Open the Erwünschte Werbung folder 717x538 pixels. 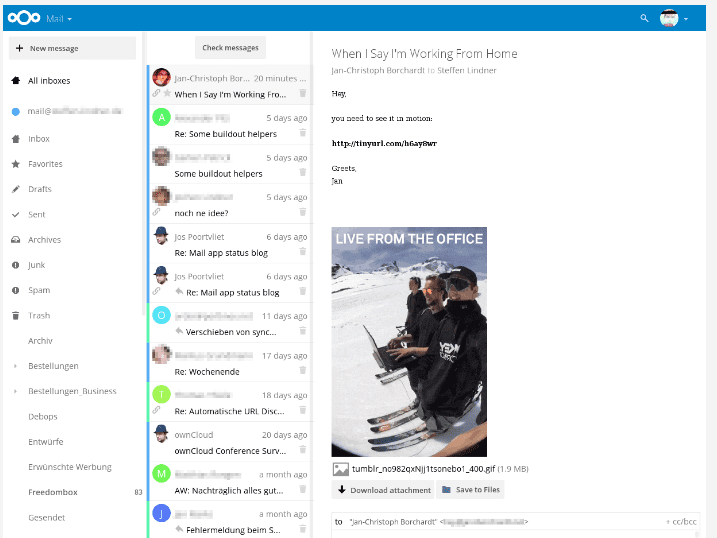pos(70,467)
